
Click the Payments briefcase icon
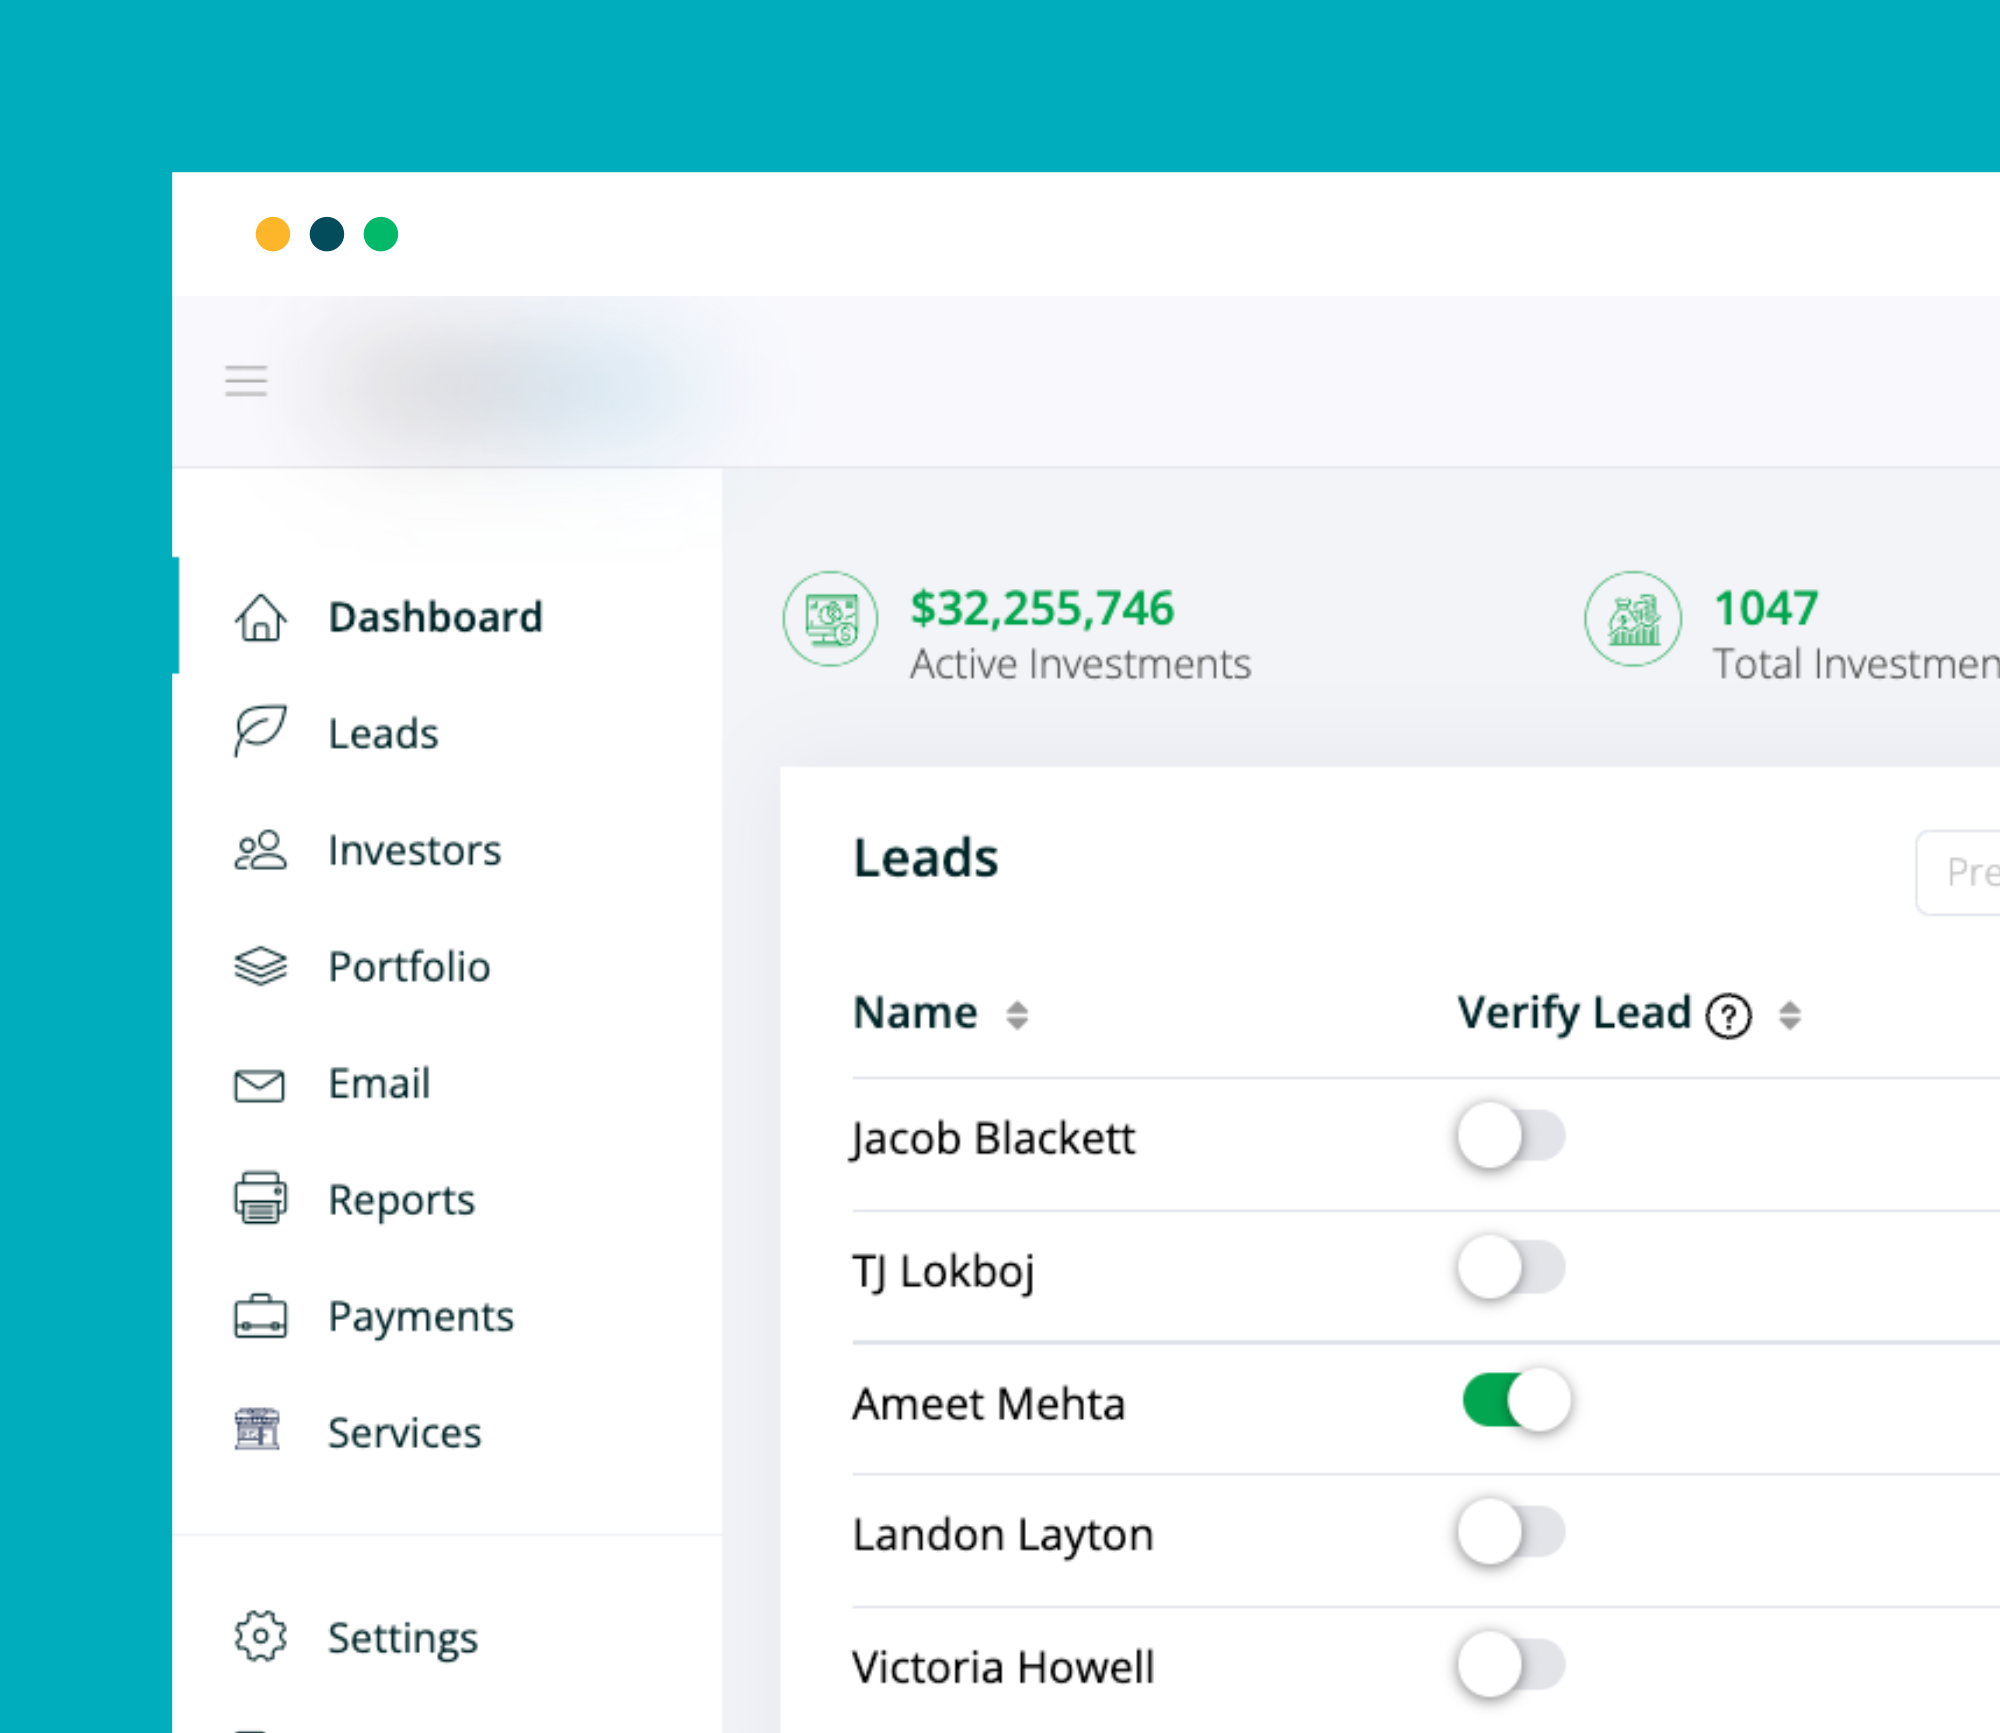pos(261,1316)
